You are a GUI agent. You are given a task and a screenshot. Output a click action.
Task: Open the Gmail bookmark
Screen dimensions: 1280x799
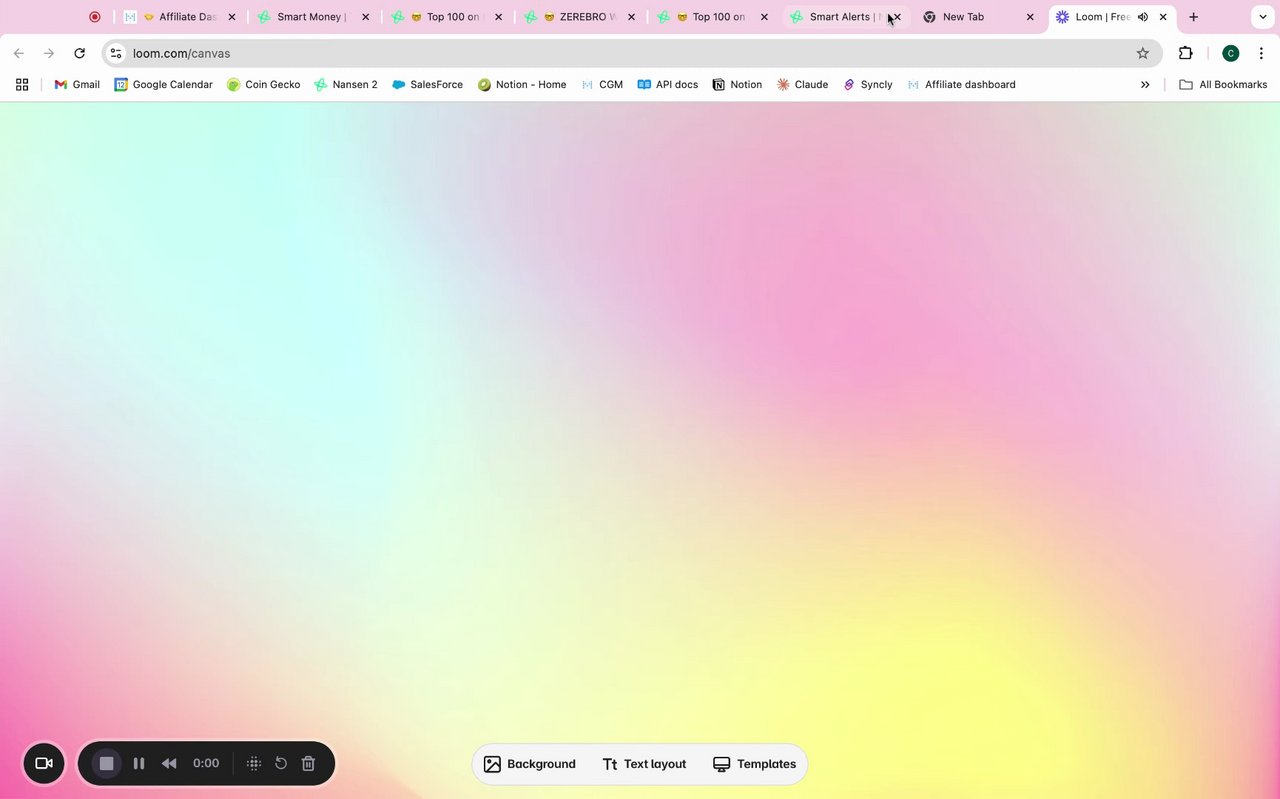(77, 85)
